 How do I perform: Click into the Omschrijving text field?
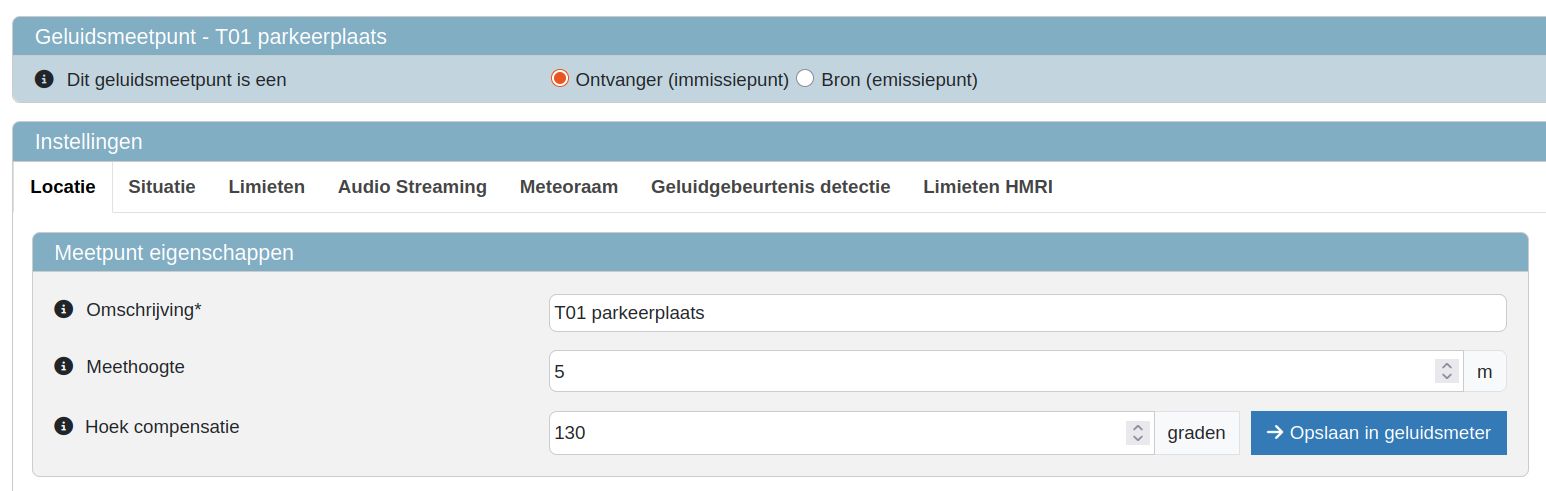tap(1027, 313)
